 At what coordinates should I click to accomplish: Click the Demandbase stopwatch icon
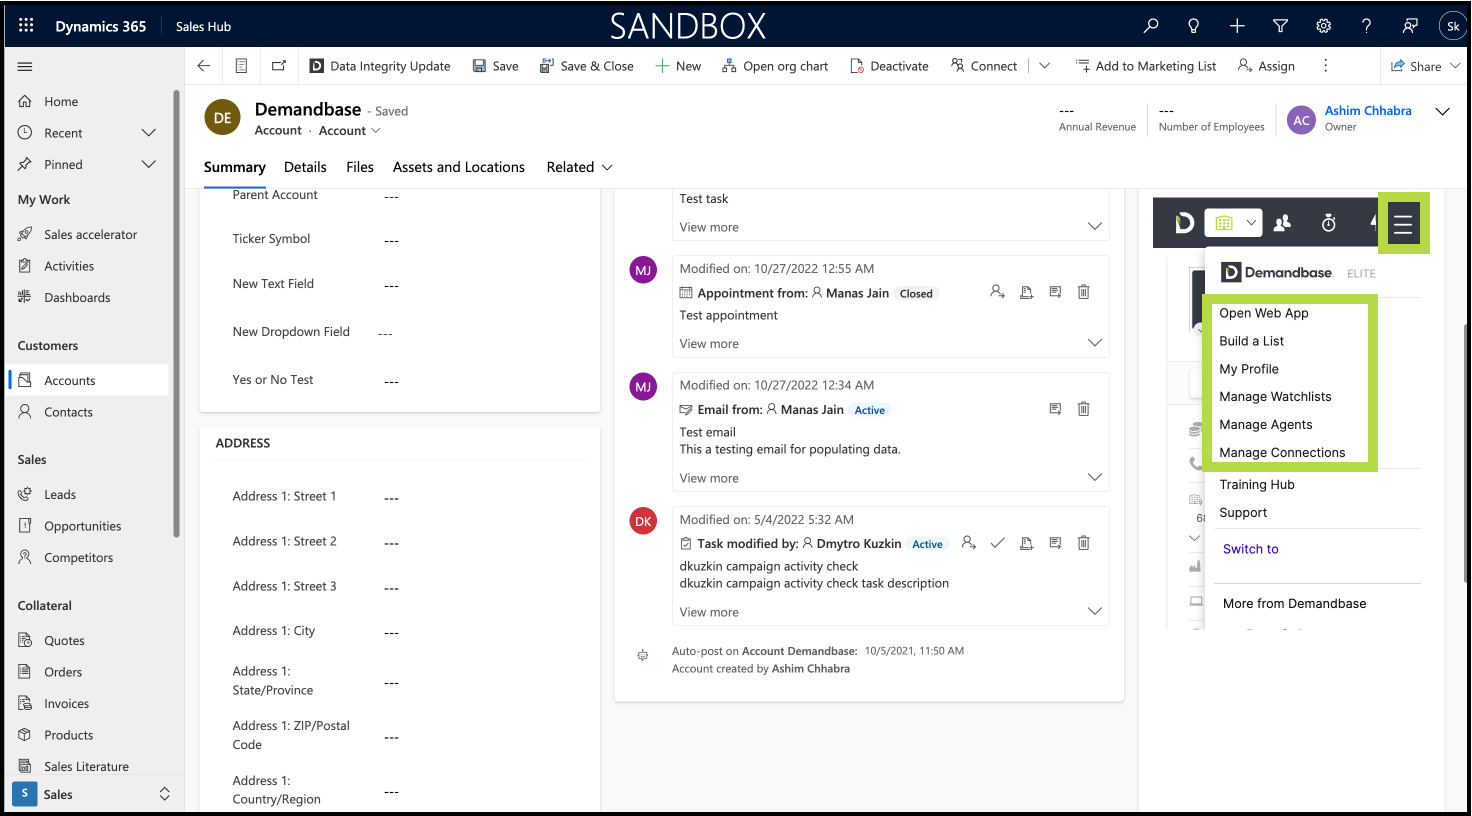(x=1328, y=223)
